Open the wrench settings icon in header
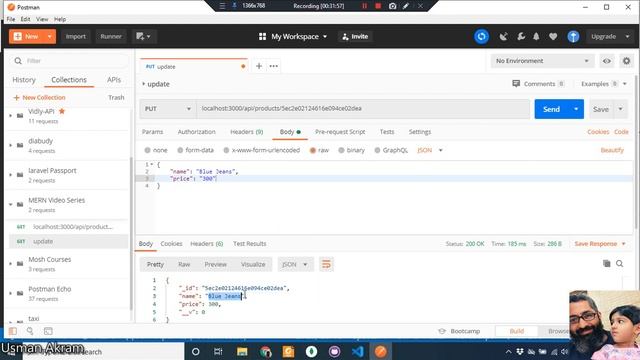Screen dimensions: 640x360 click(x=521, y=36)
